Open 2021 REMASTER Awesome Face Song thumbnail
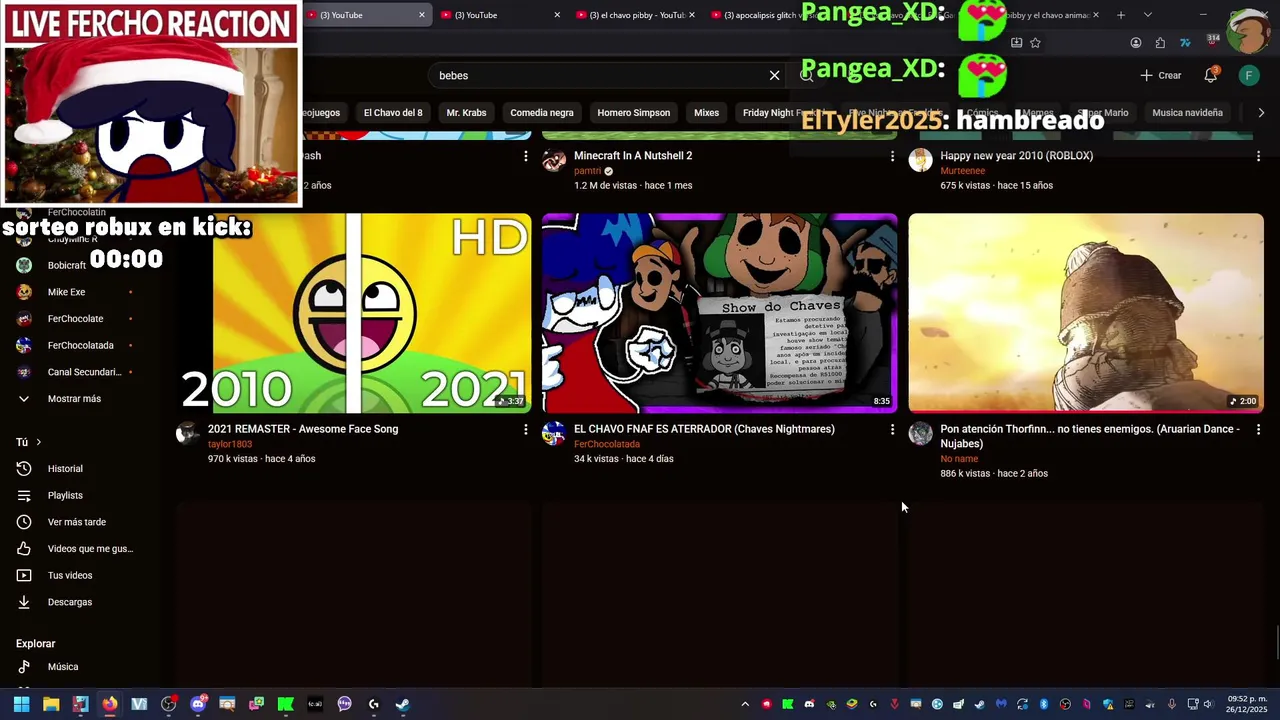 (353, 312)
